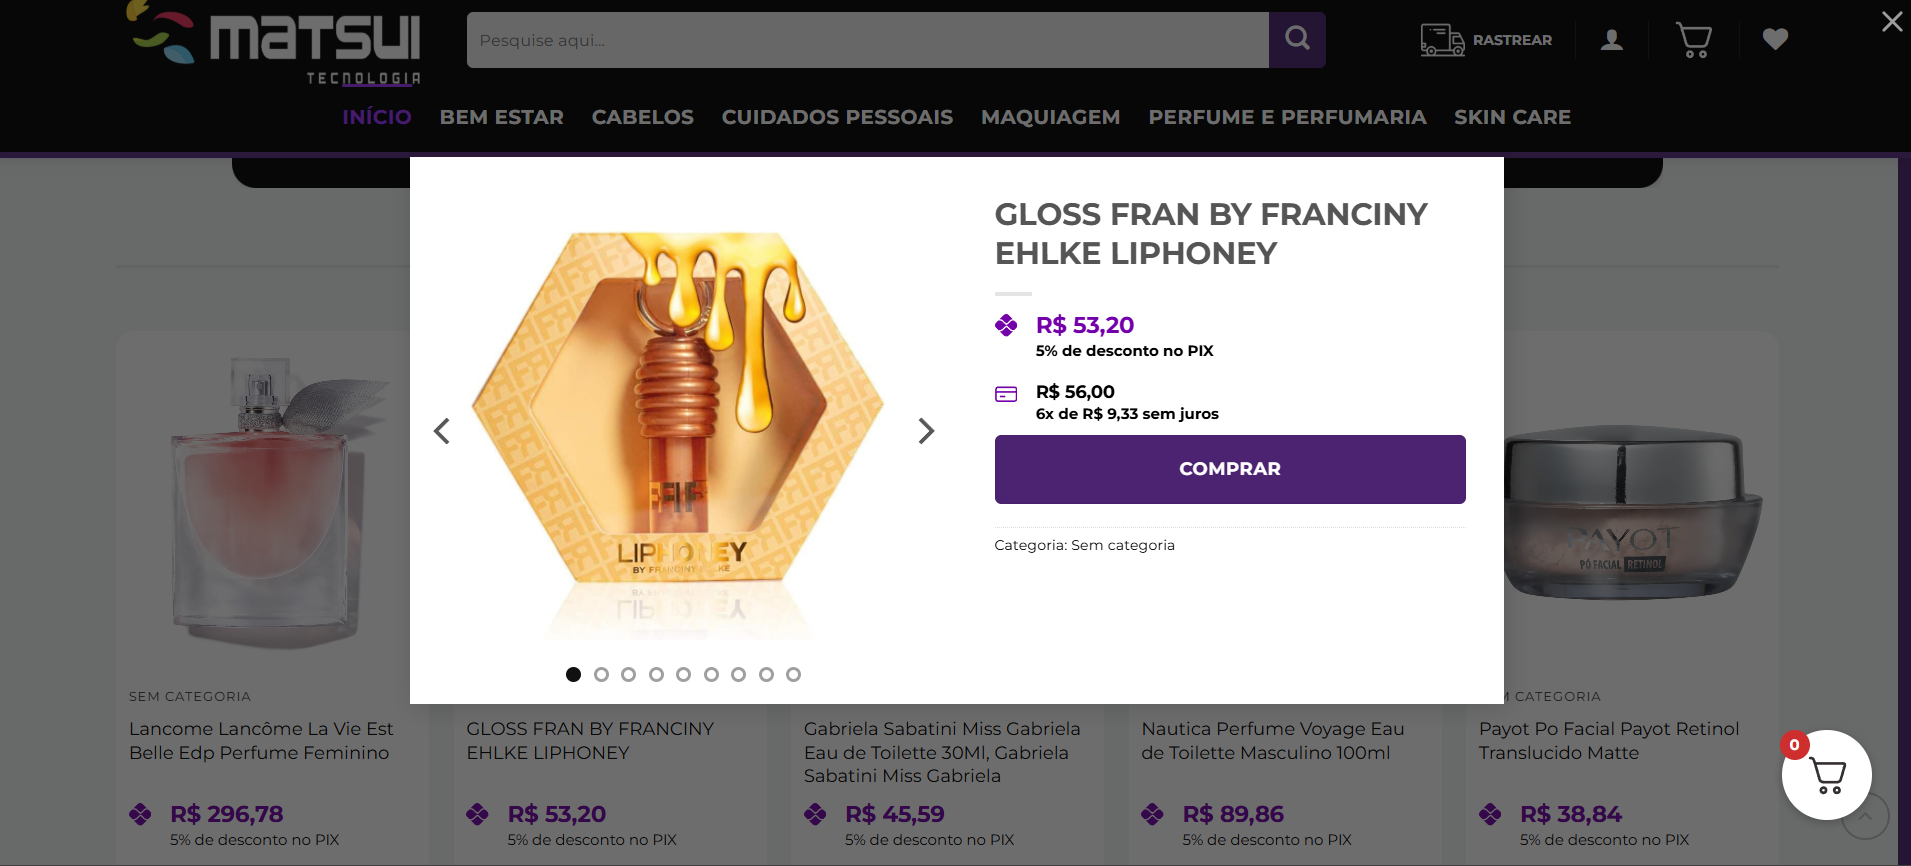Show next product image with right chevron
Screen dimensions: 1911x866
pyautogui.click(x=926, y=431)
